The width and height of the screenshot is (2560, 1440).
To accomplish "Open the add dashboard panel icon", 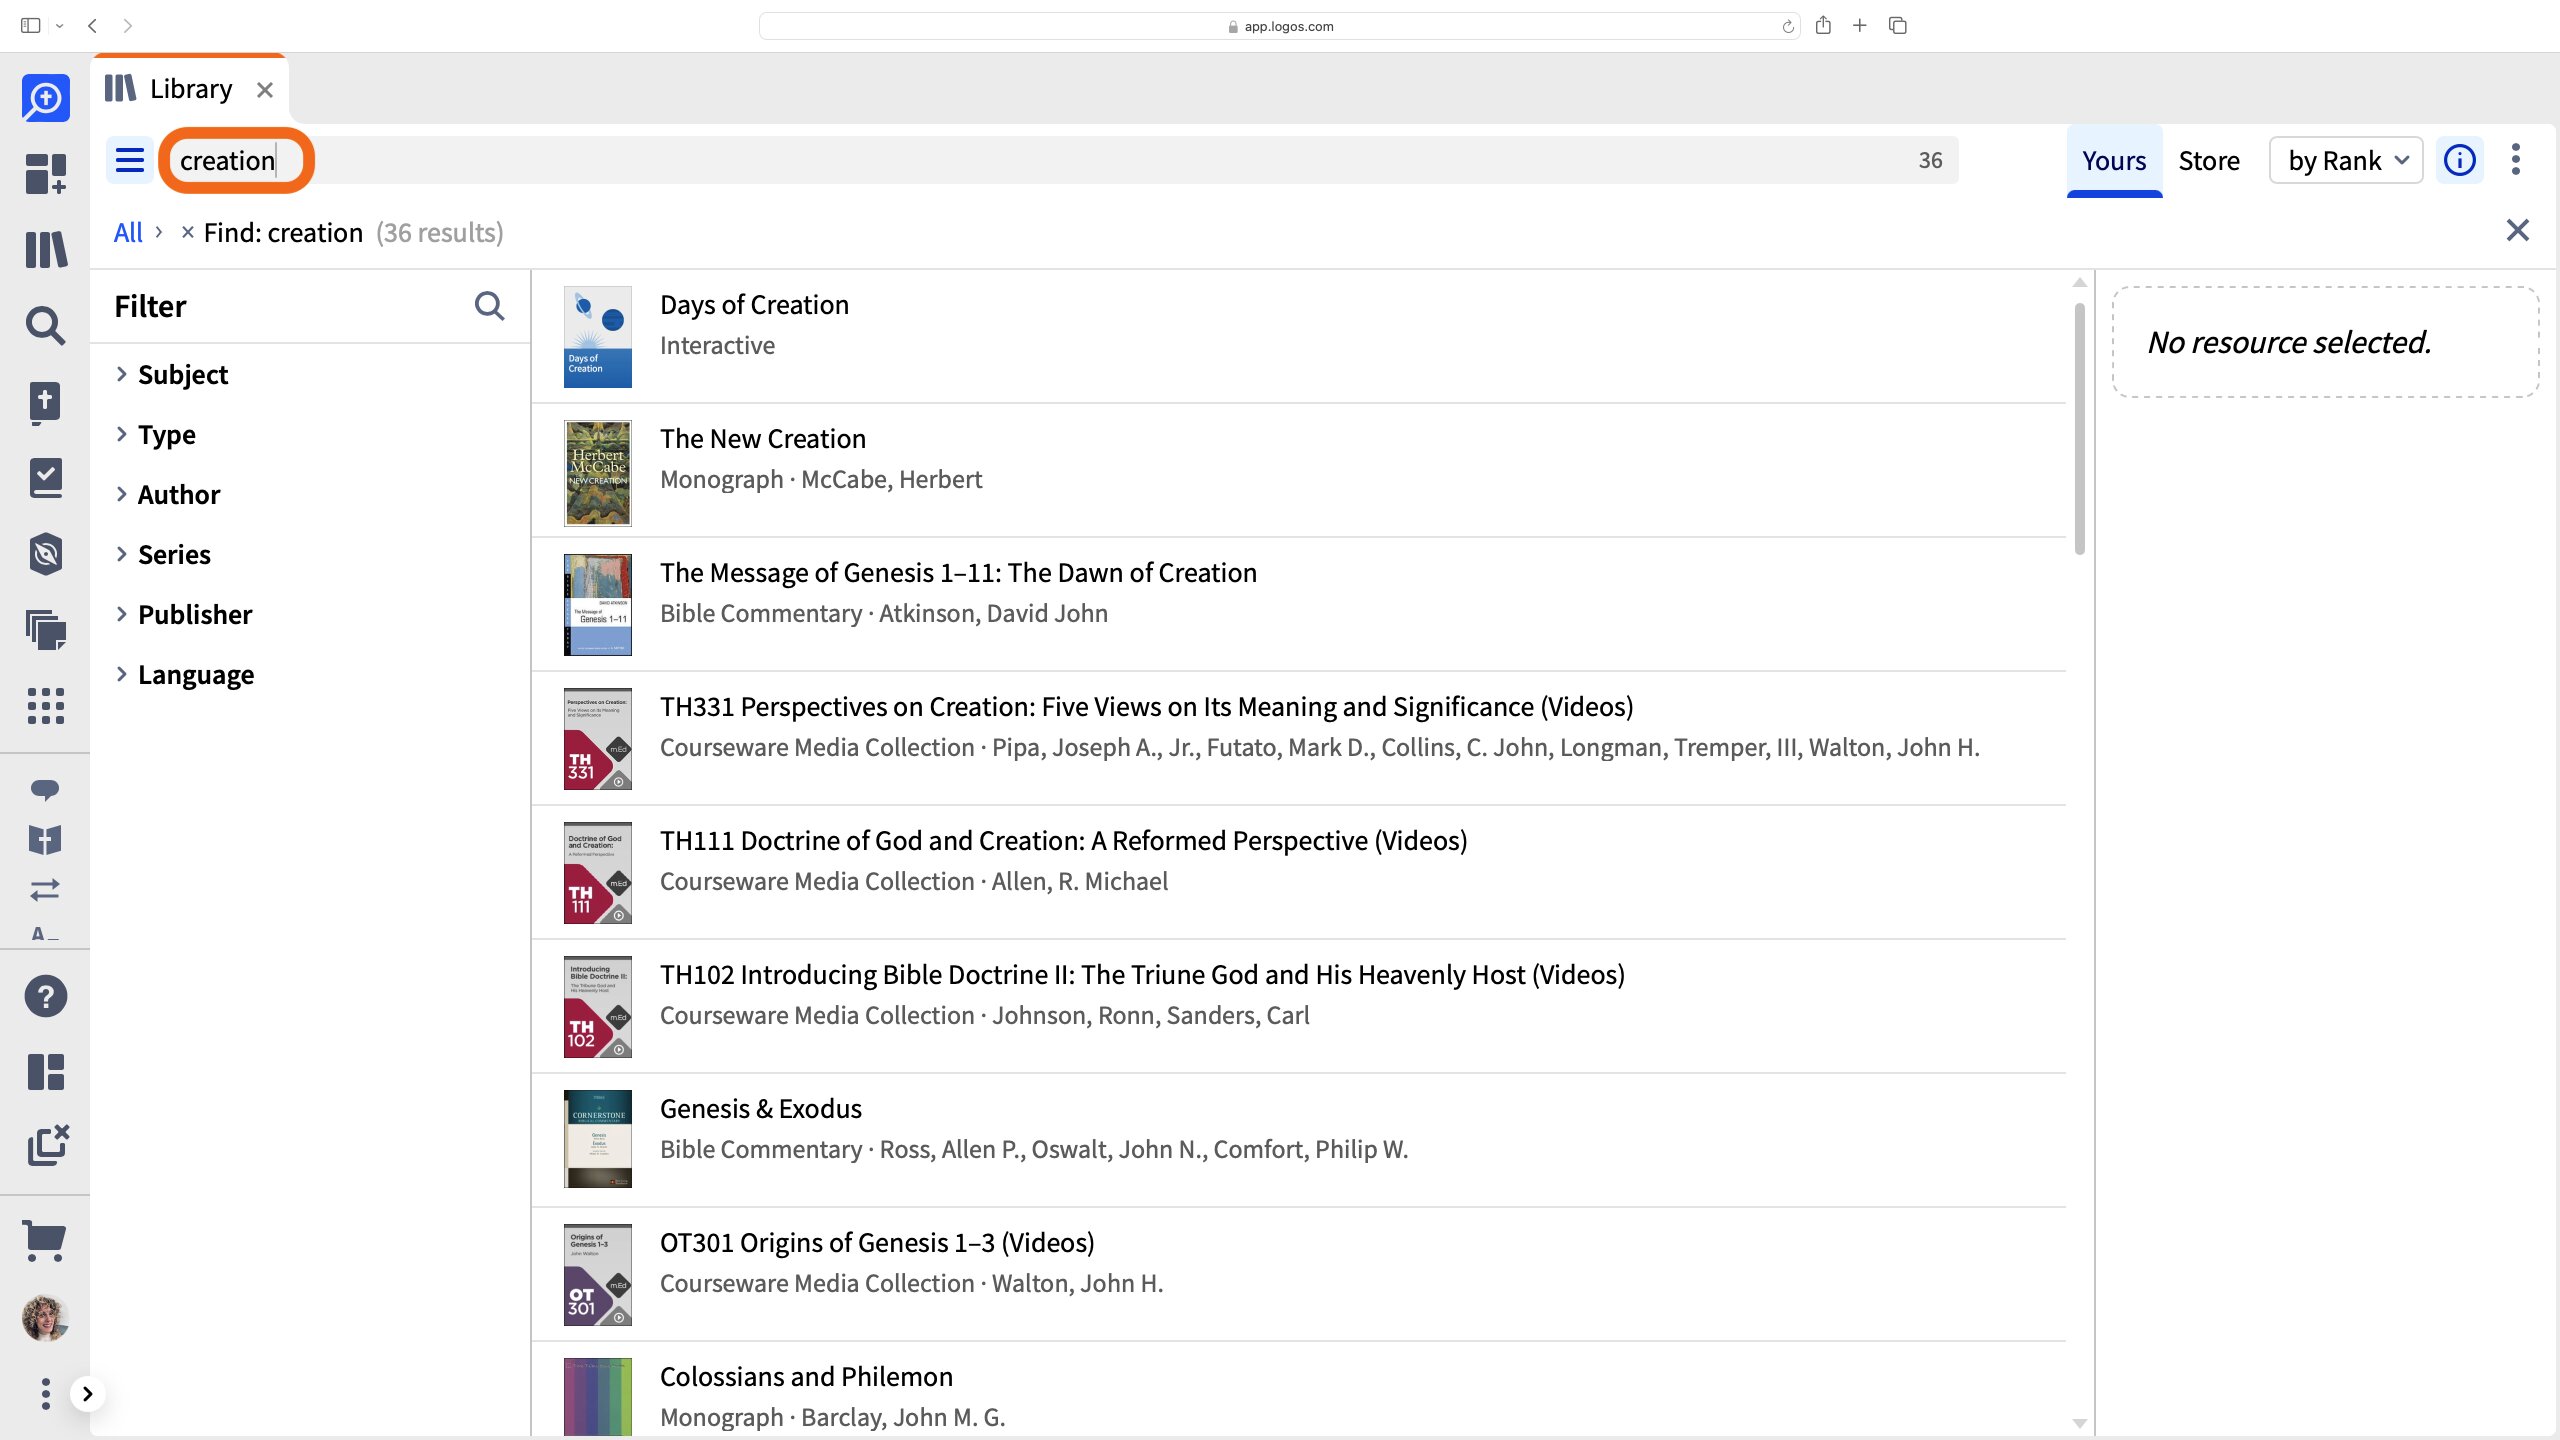I will click(x=46, y=173).
